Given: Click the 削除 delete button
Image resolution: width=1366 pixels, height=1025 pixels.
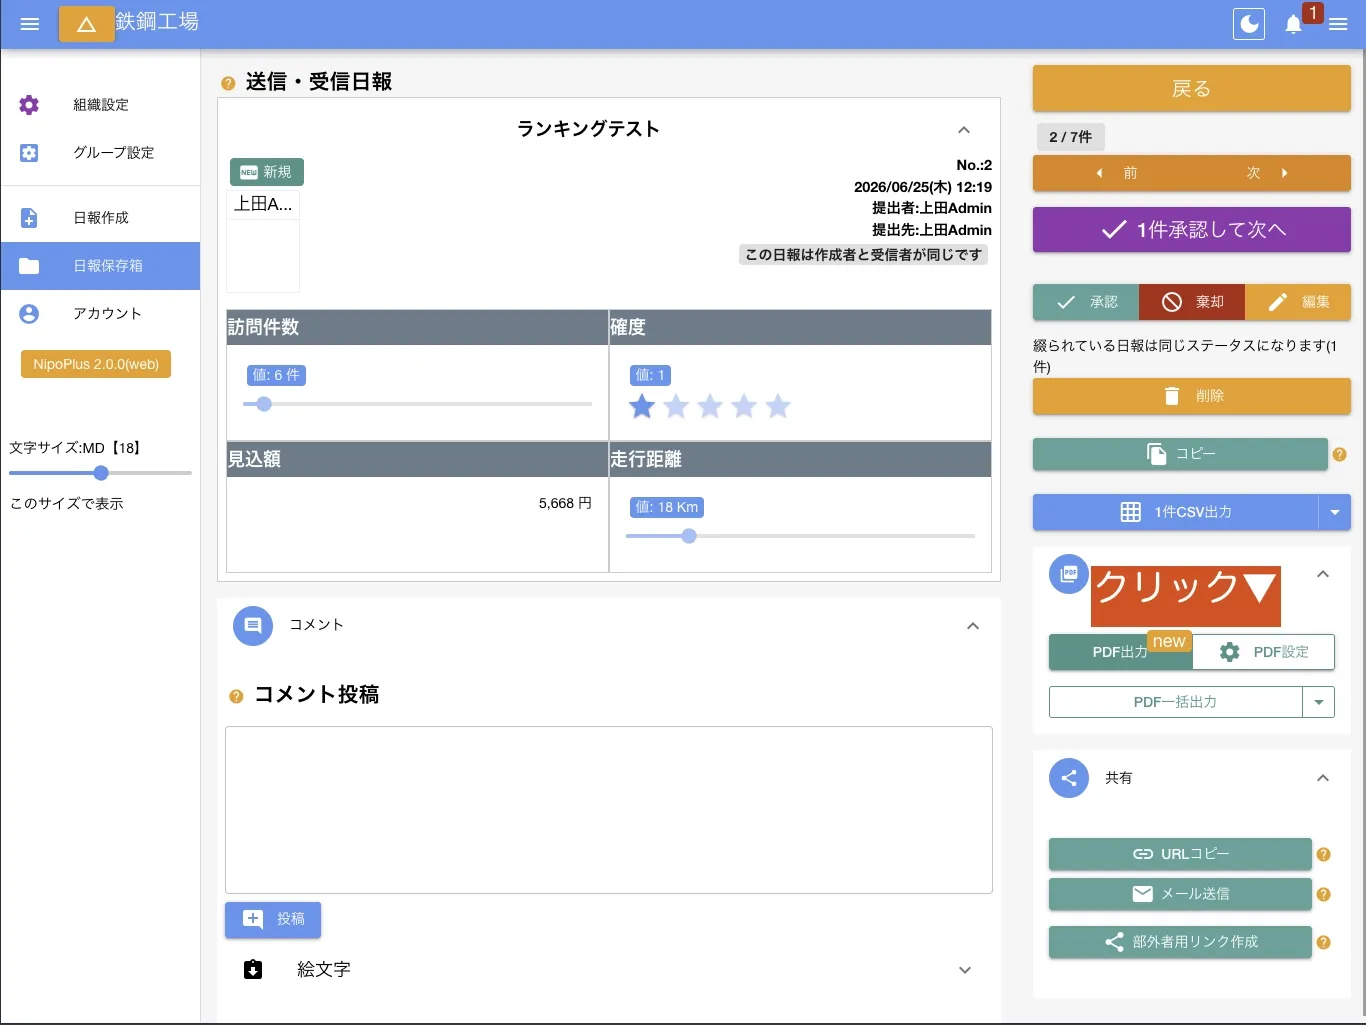Looking at the screenshot, I should pyautogui.click(x=1192, y=396).
